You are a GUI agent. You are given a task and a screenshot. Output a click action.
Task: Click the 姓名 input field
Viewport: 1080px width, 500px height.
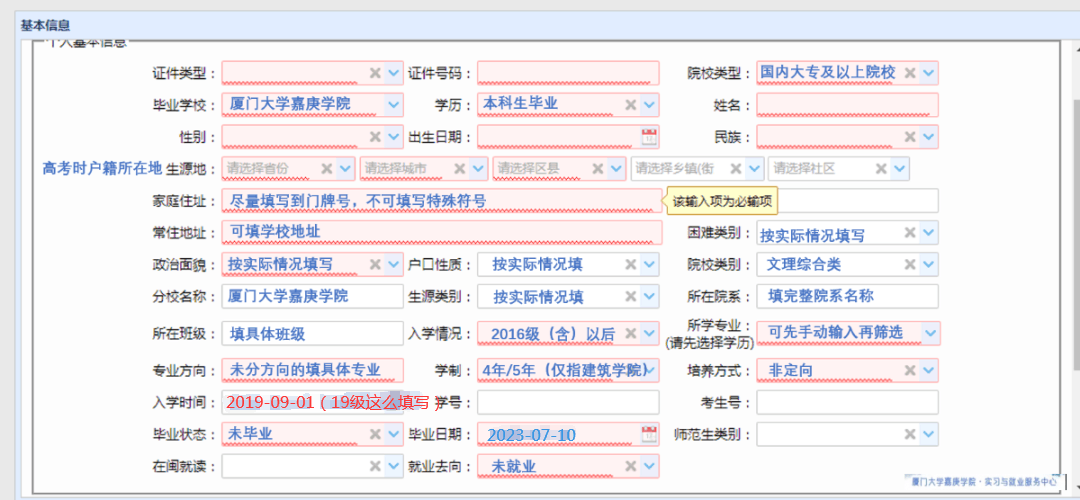click(847, 105)
